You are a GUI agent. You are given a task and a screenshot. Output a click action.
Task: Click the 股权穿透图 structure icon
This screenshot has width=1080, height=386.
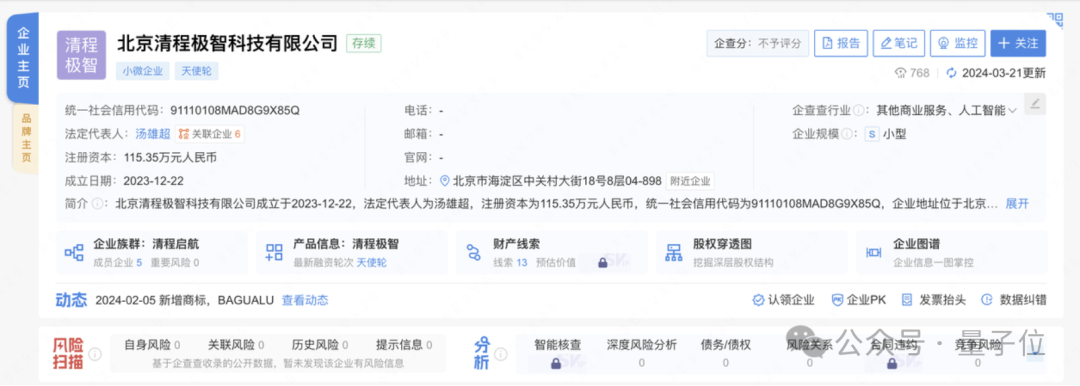[673, 252]
